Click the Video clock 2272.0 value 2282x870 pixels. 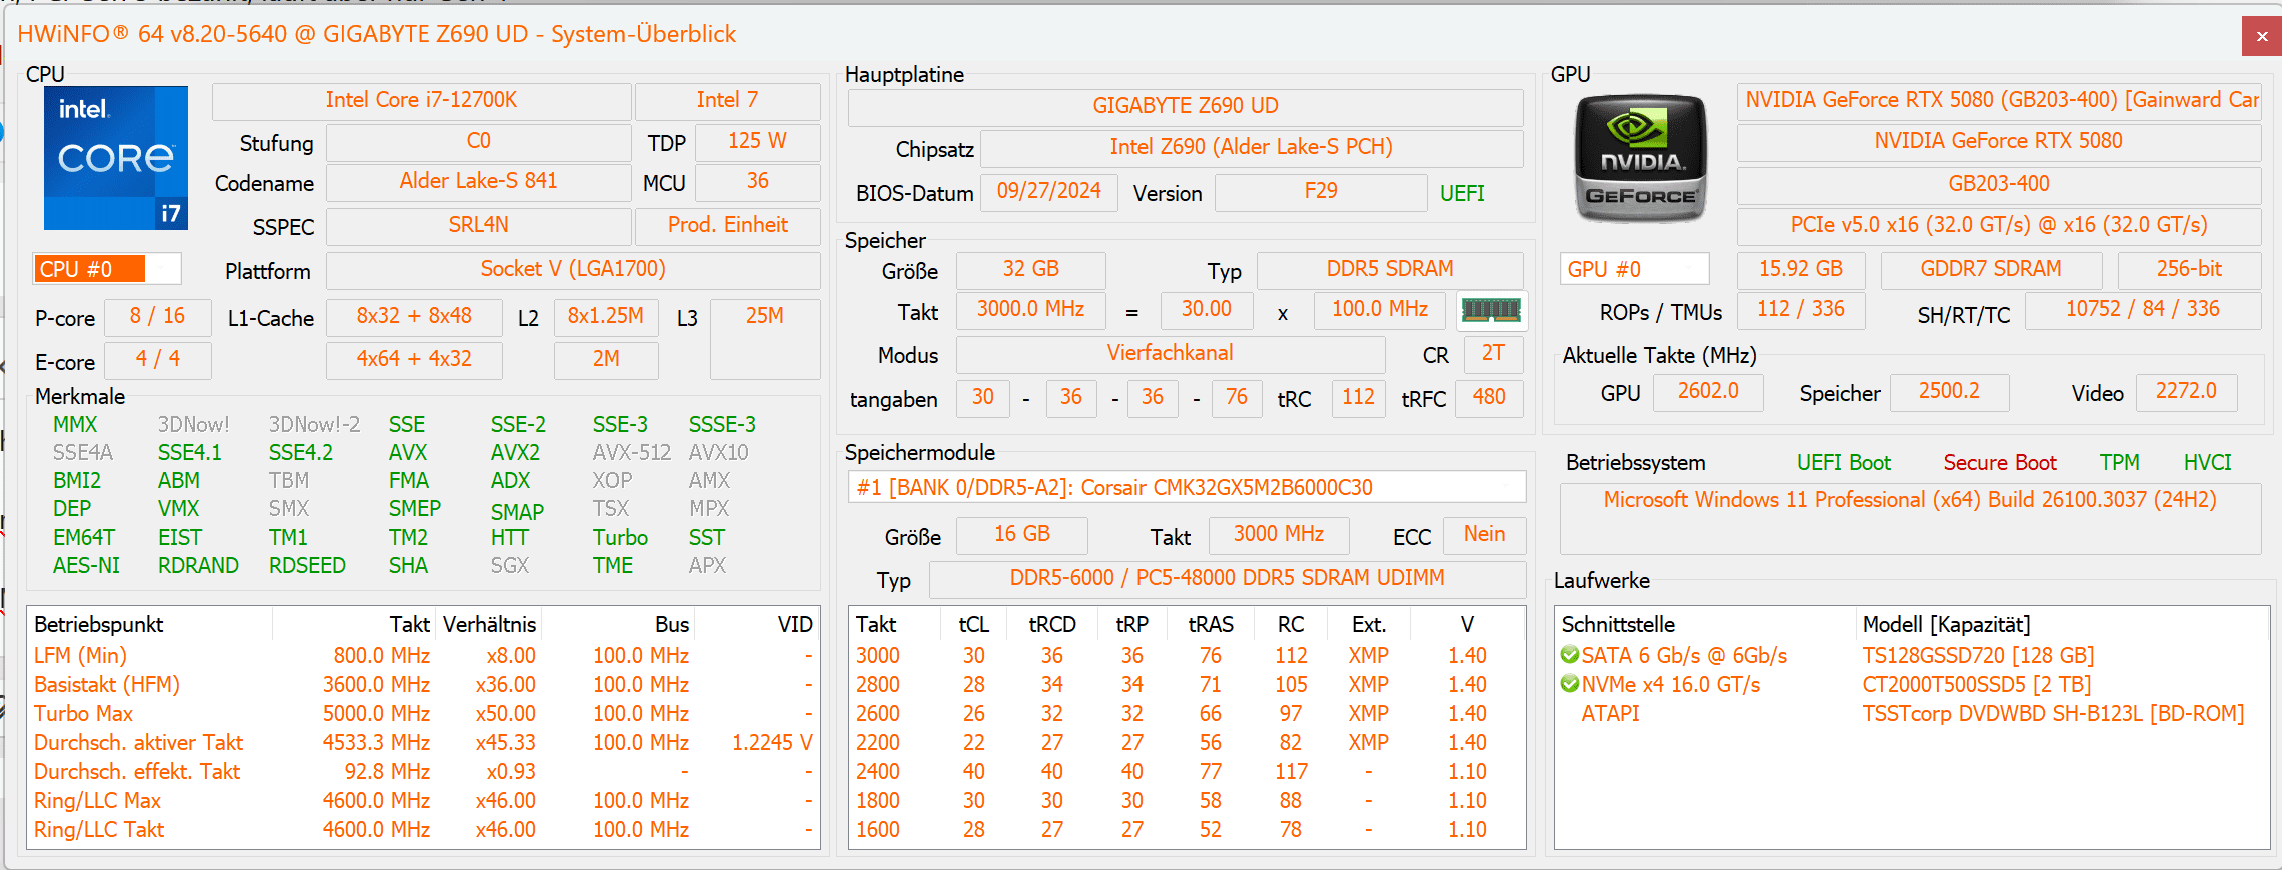tap(2186, 391)
